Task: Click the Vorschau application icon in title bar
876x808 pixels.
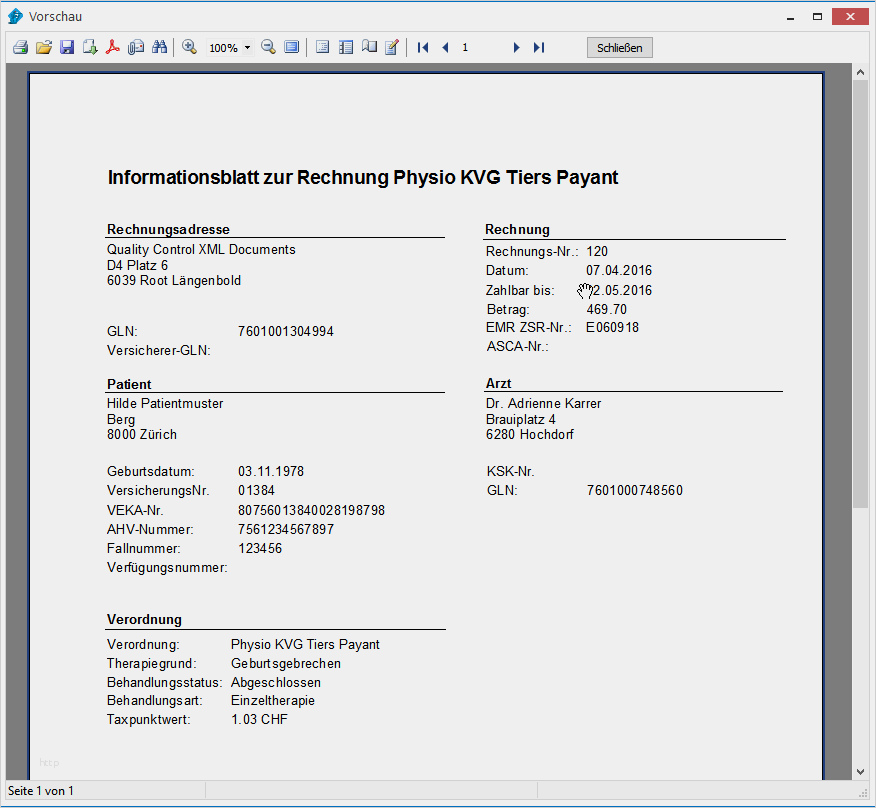Action: tap(15, 16)
